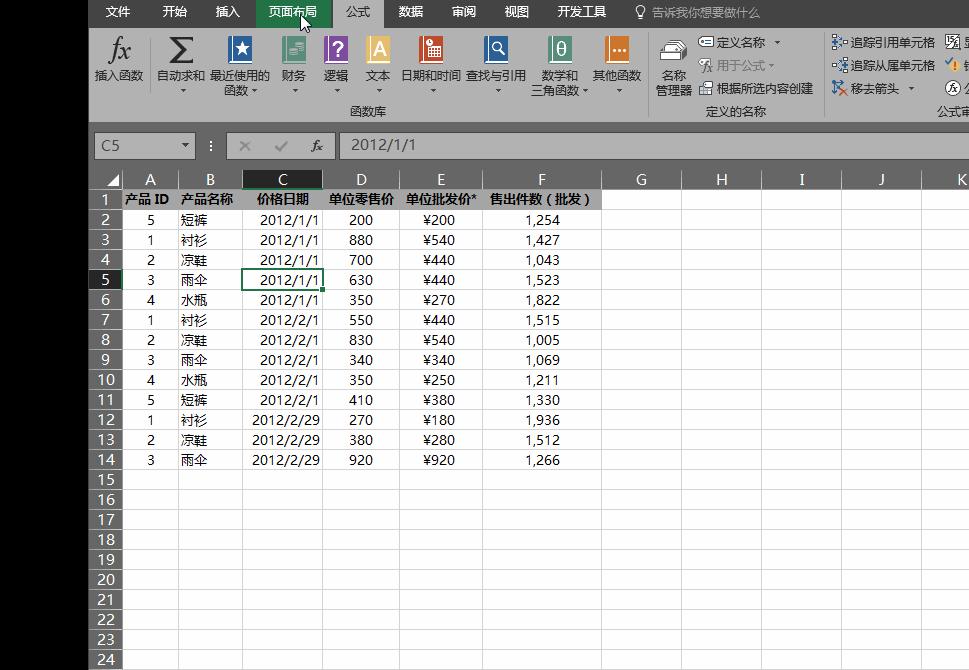969x670 pixels.
Task: Switch to the View (视图) tab
Action: click(516, 12)
